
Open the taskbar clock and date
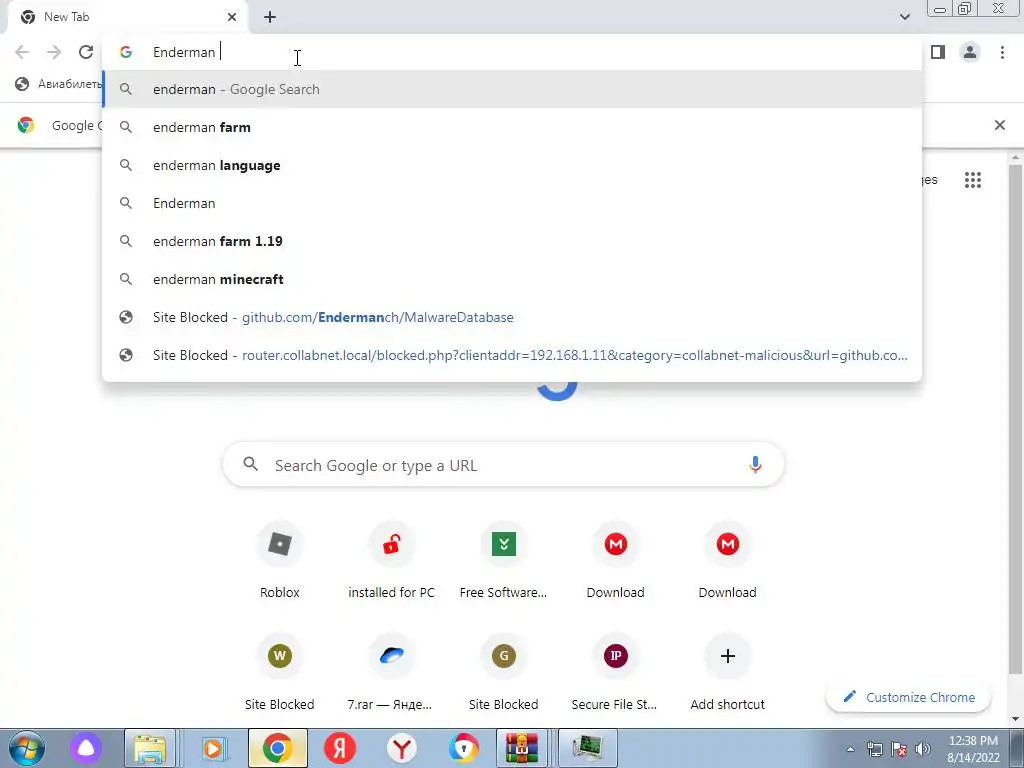[973, 749]
